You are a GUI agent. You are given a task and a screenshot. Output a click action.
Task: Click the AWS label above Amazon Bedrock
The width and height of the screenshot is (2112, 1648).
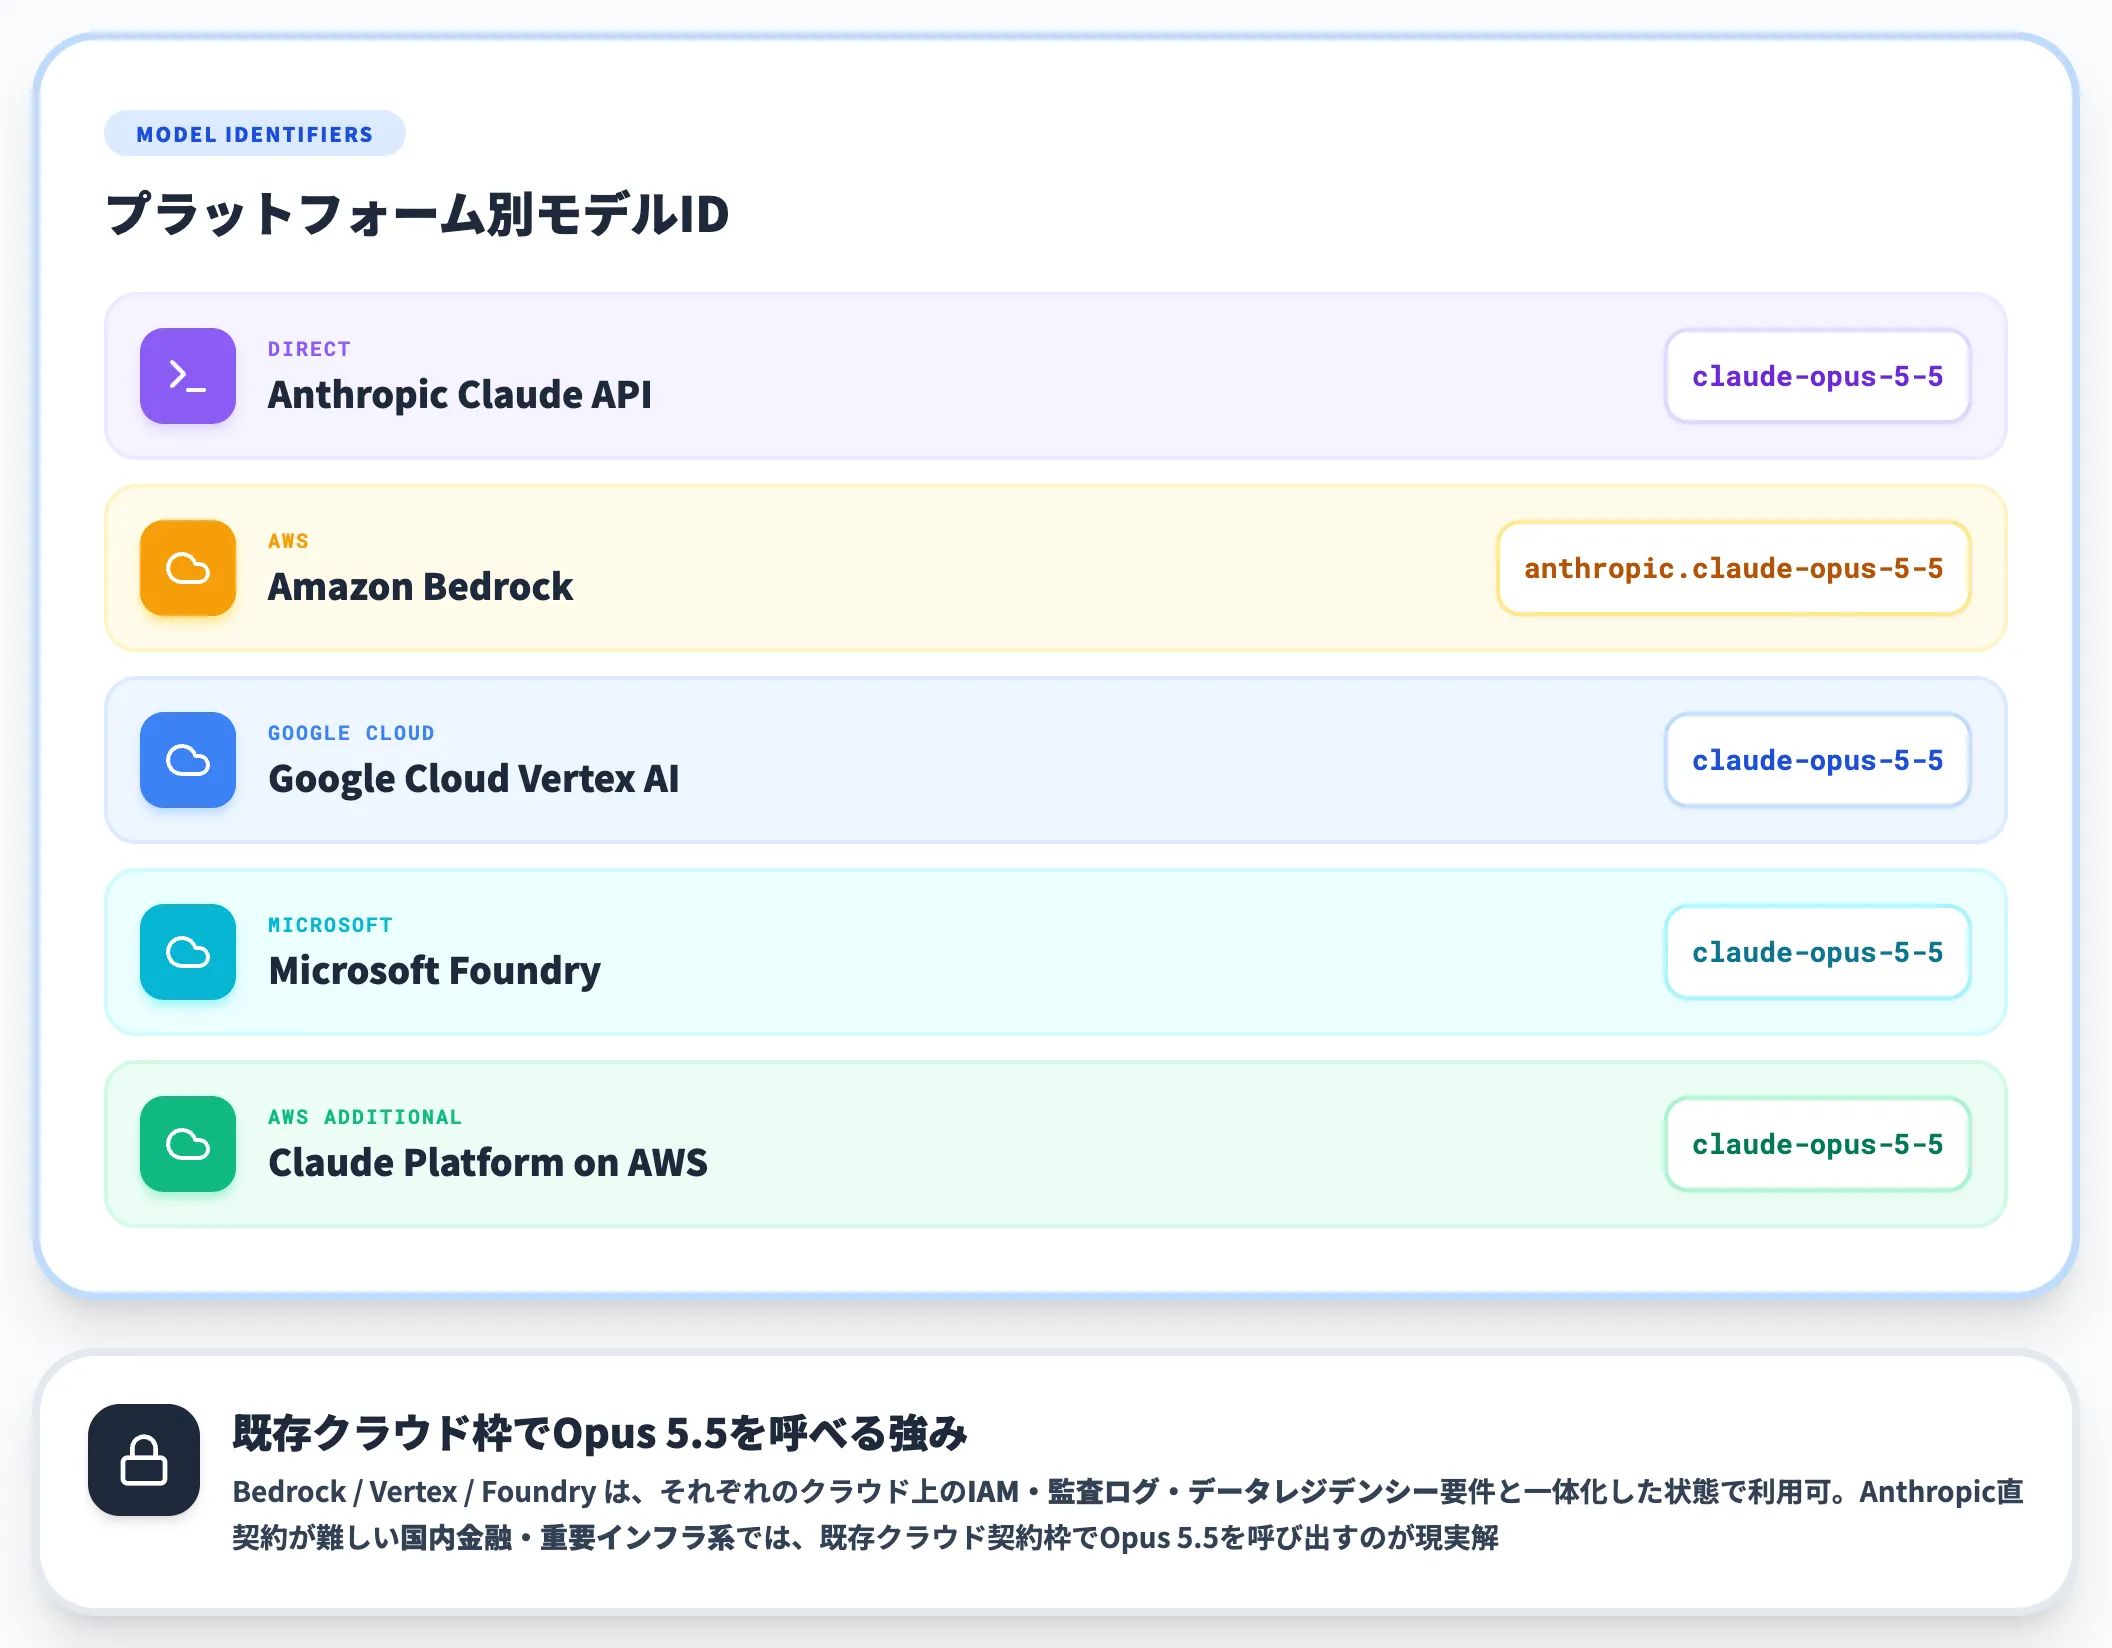pyautogui.click(x=288, y=541)
